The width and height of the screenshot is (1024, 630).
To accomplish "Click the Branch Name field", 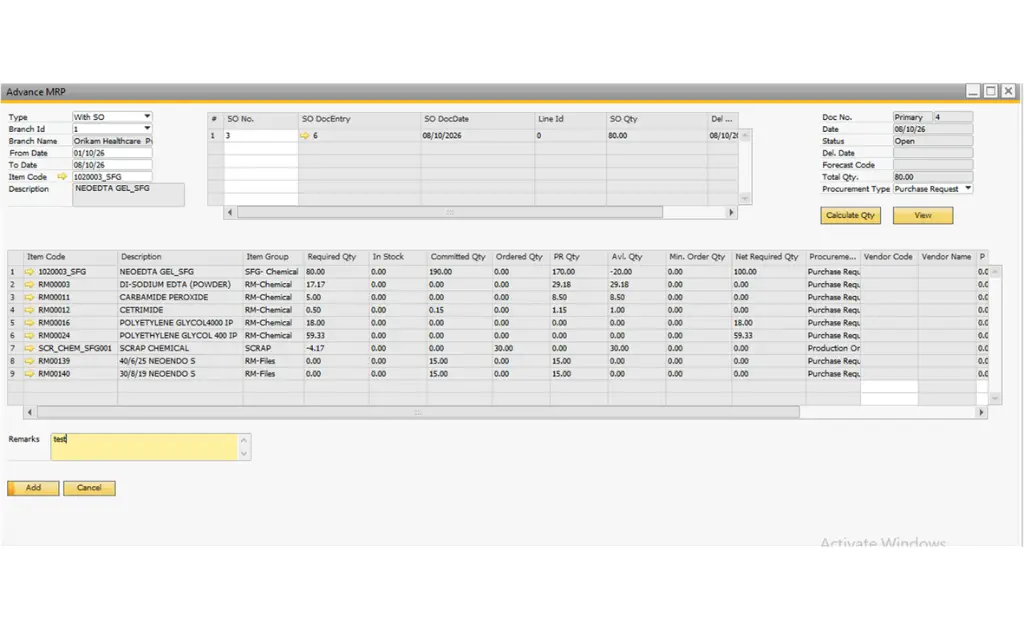I will 112,141.
